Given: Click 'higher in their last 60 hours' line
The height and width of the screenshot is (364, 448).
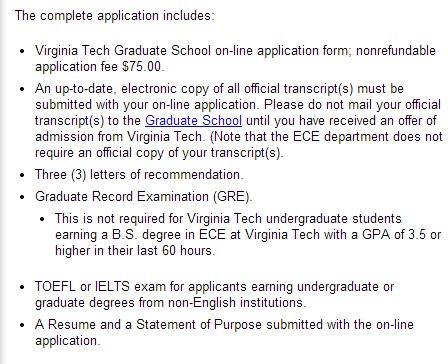Looking at the screenshot, I should (135, 251).
